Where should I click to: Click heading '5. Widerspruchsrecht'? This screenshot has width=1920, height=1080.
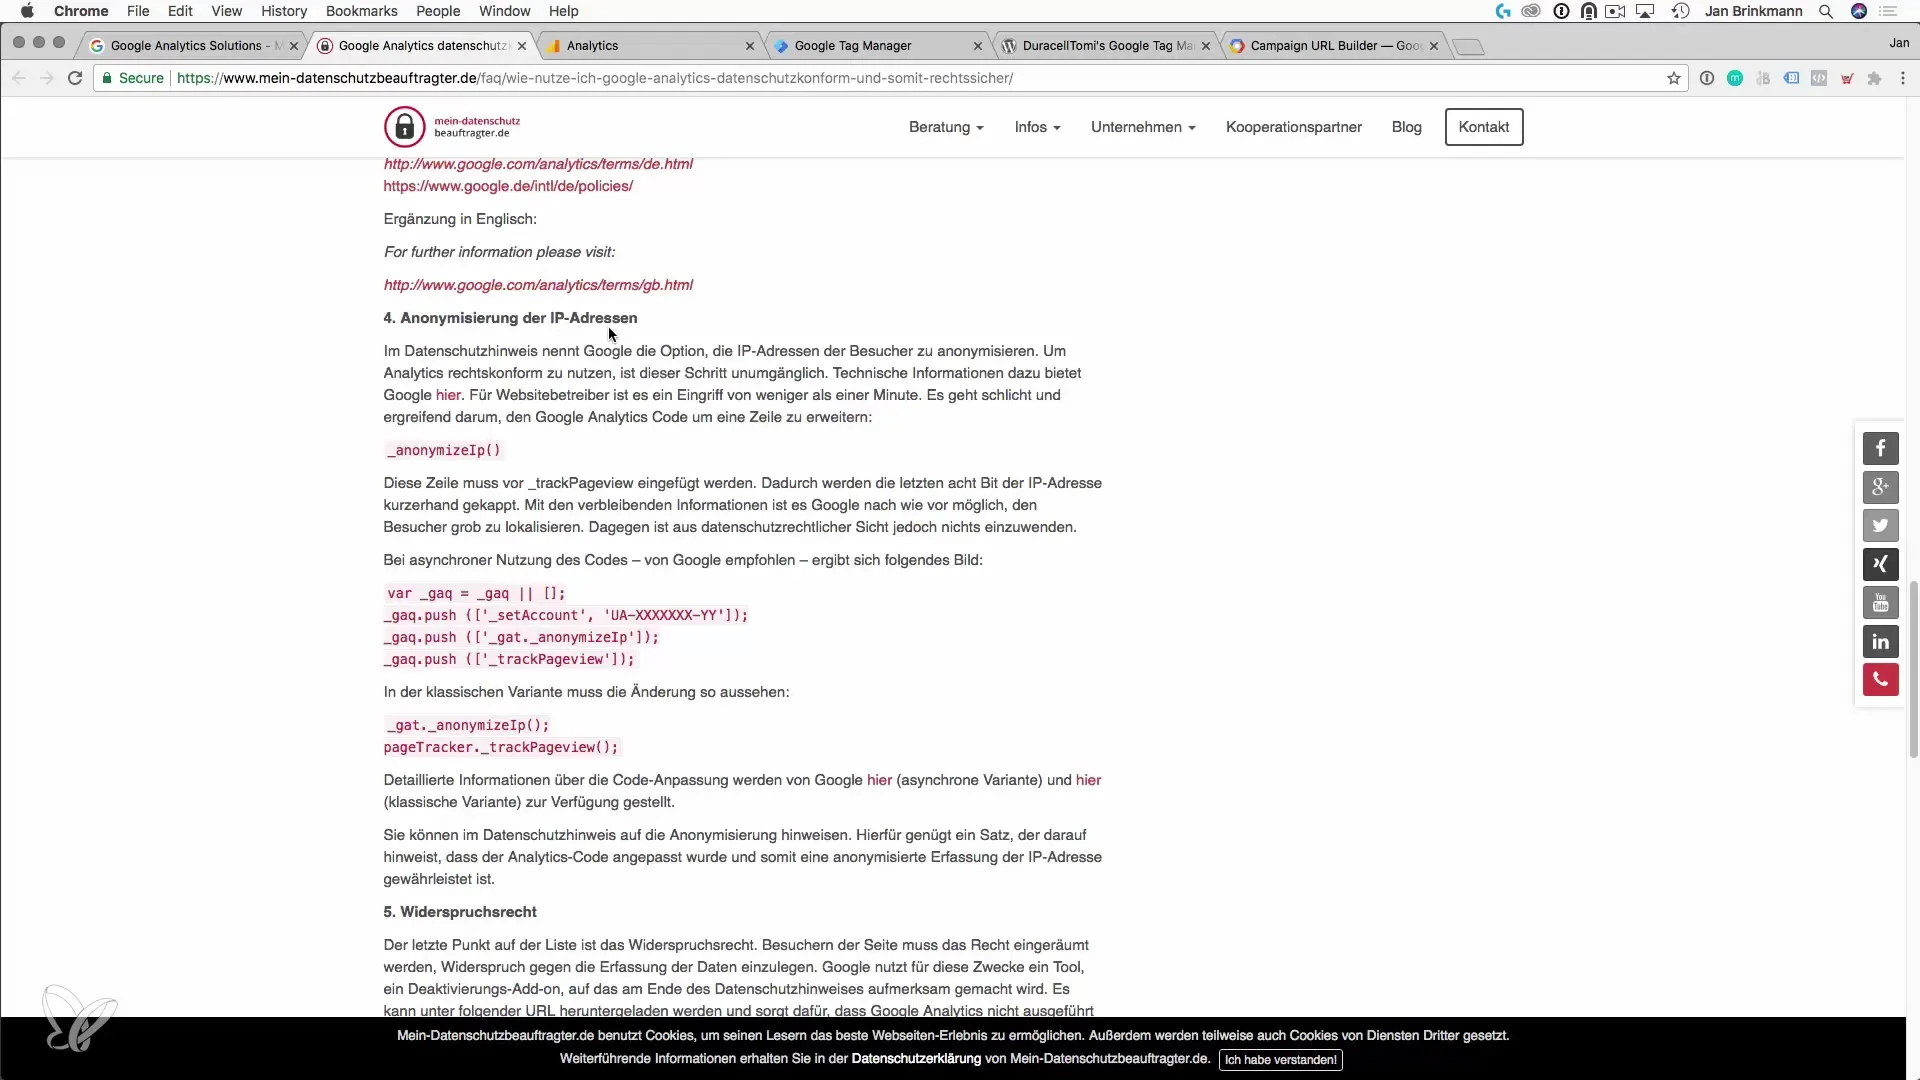[x=460, y=912]
